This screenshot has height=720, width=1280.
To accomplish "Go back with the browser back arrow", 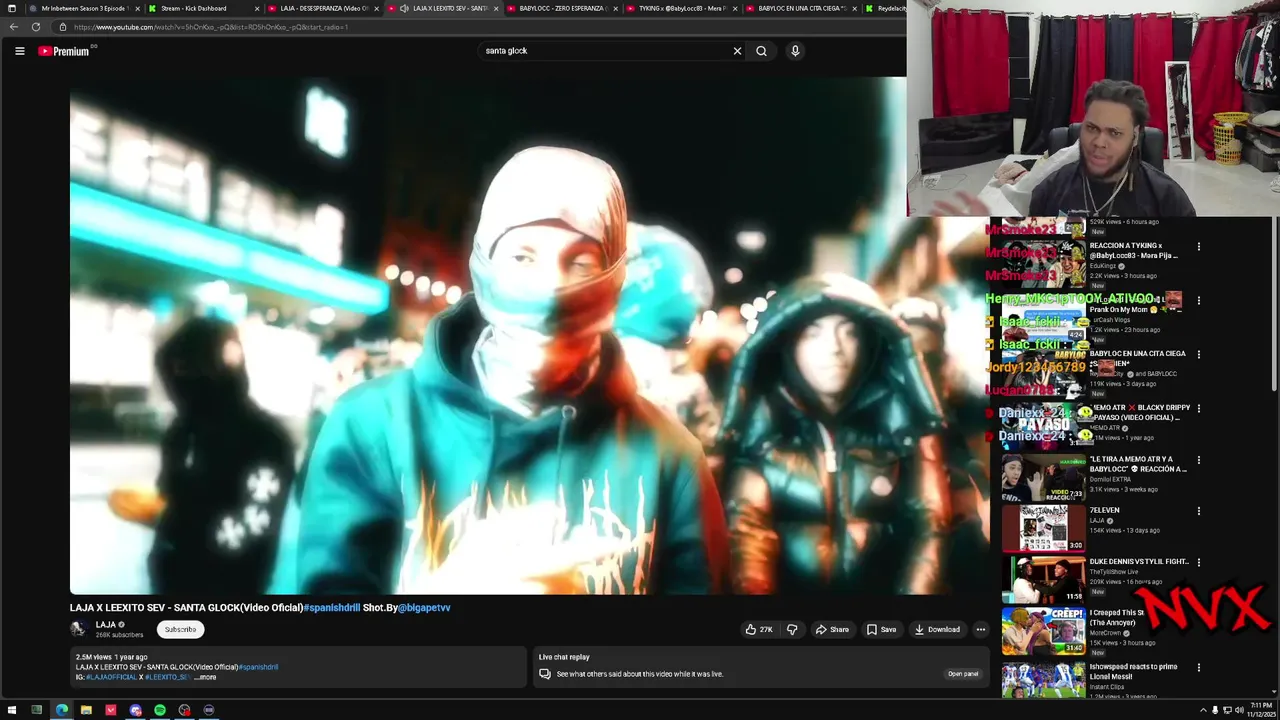I will coord(13,27).
